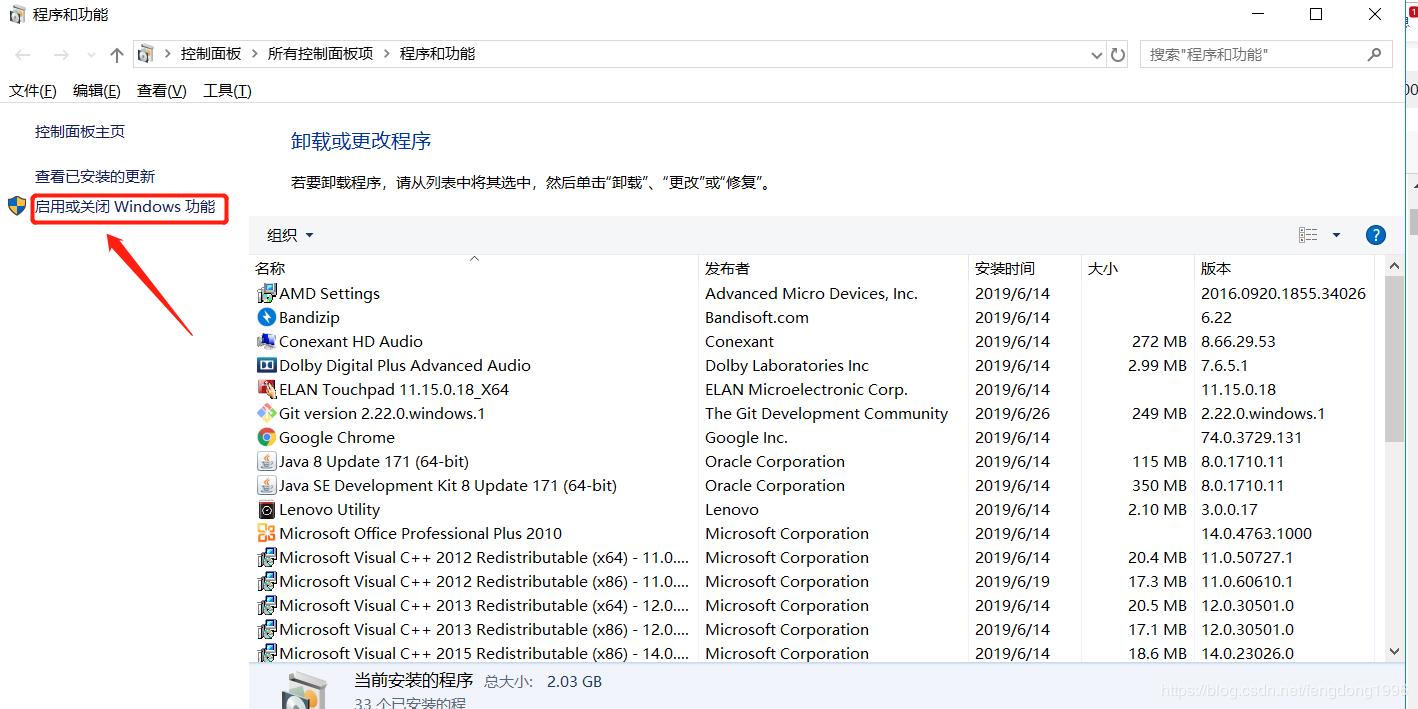
Task: Click the scrollbar down arrow of list
Action: (x=1394, y=651)
